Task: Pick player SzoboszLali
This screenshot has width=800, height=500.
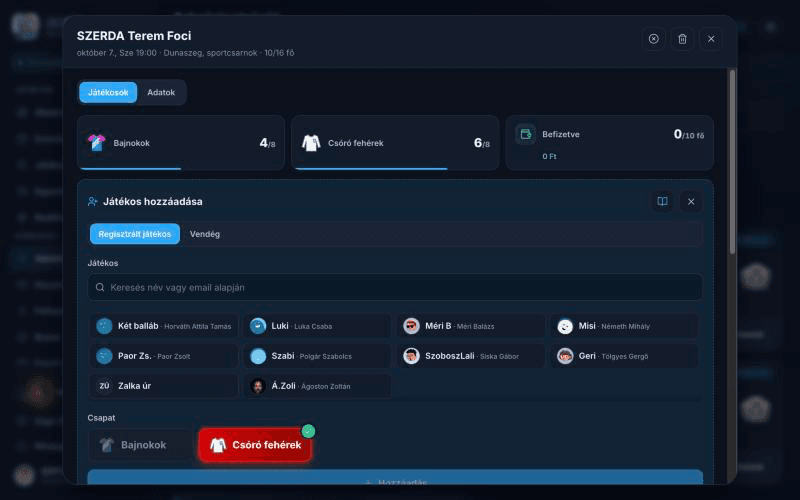Action: [471, 356]
